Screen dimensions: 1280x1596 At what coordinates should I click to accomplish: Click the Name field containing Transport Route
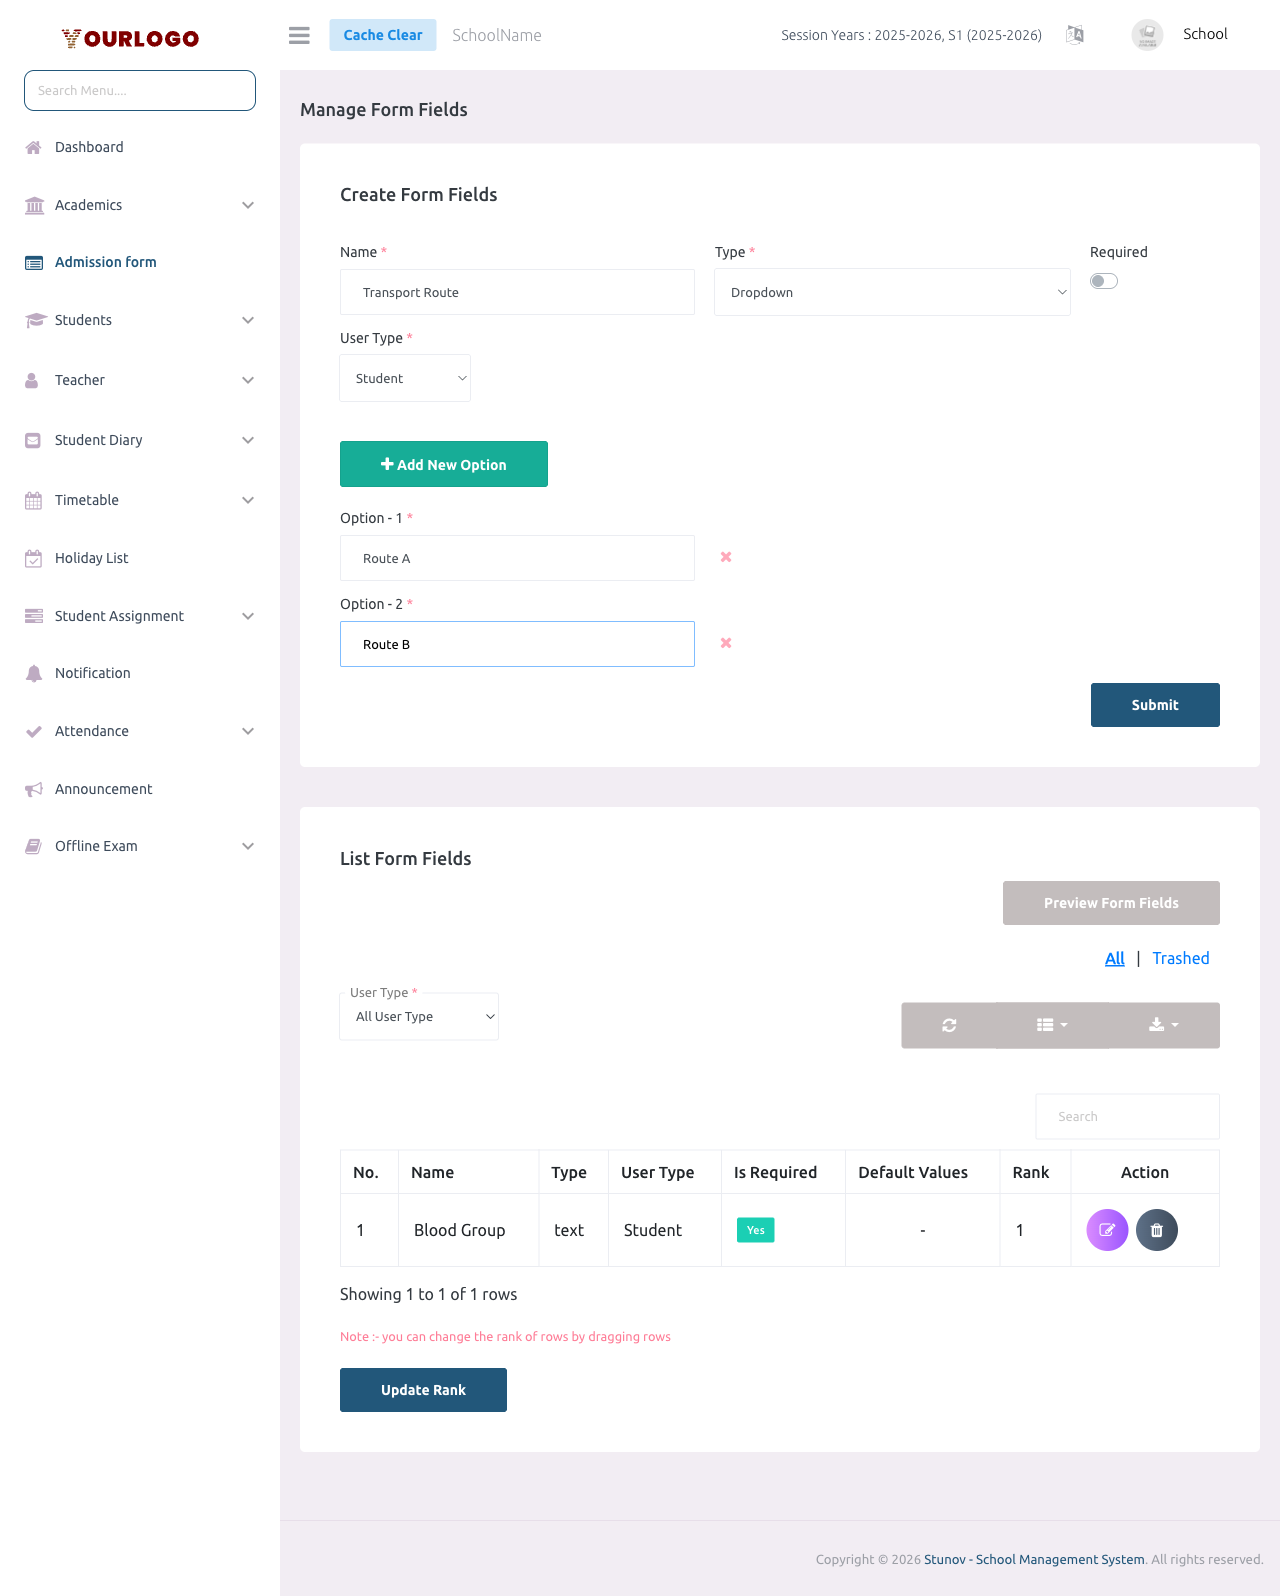[517, 292]
